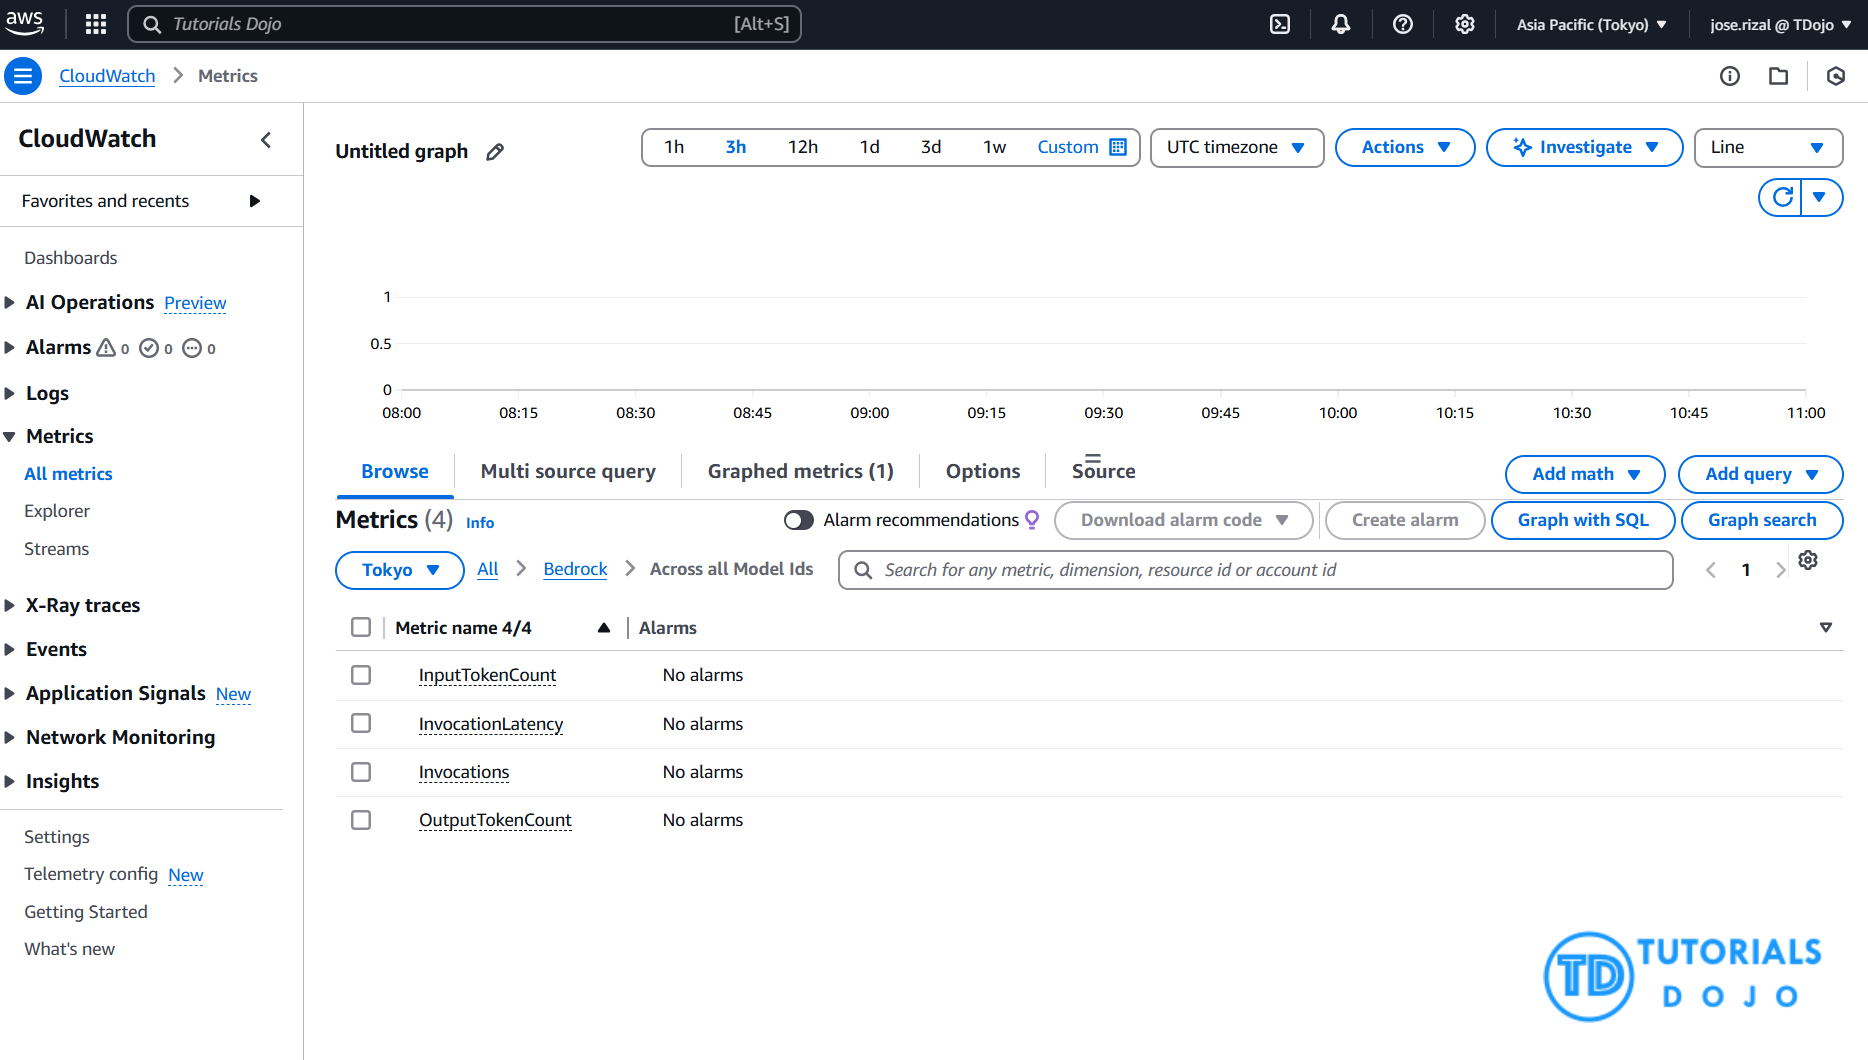The image size is (1868, 1060).
Task: Click the Graph search button
Action: click(1762, 520)
